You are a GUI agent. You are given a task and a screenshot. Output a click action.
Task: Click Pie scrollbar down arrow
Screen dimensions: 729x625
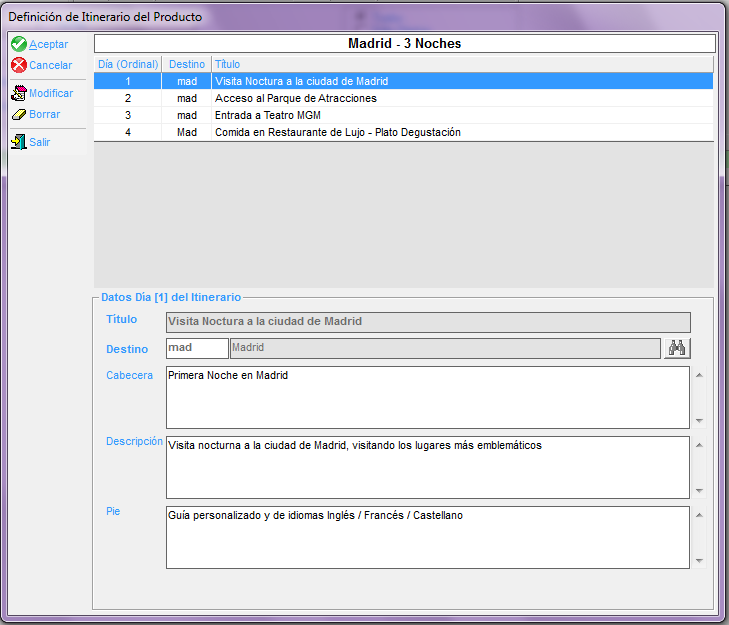point(699,561)
